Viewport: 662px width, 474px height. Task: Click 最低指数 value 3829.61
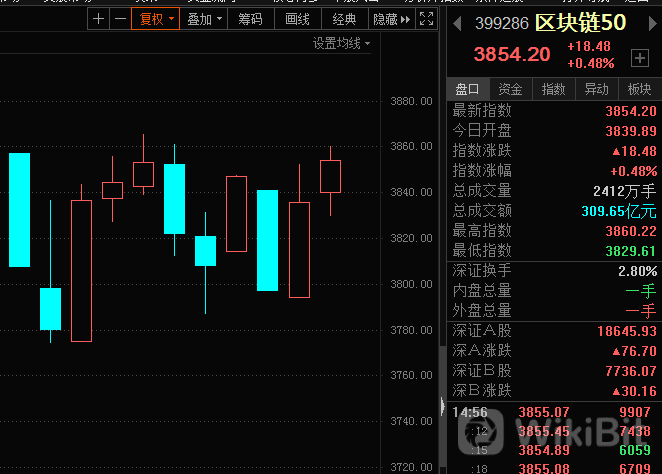point(631,252)
